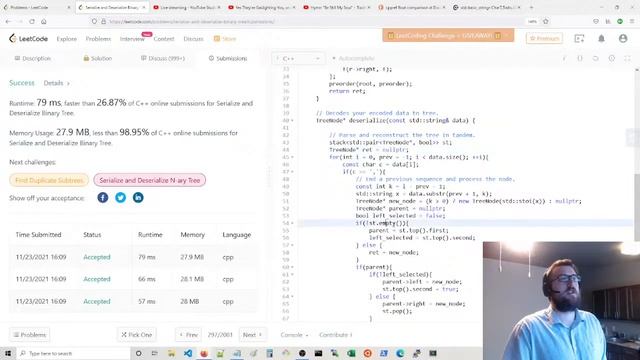Open the Accepted submission with 66 ms runtime
The width and height of the screenshot is (640, 360).
click(x=97, y=279)
